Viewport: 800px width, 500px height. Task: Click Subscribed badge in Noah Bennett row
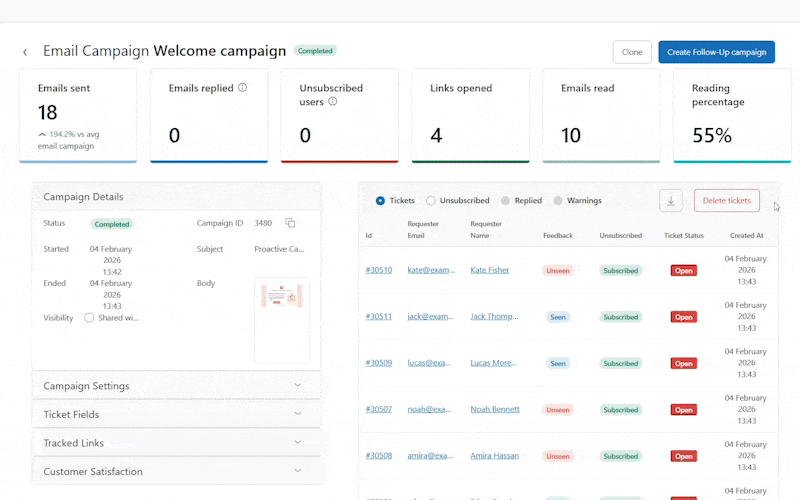(620, 410)
